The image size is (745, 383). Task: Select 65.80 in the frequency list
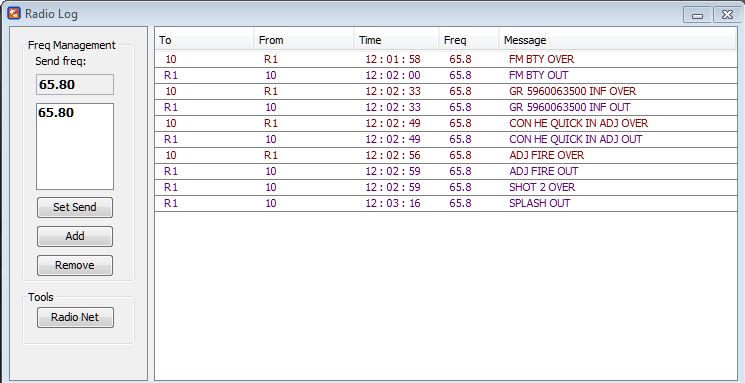coord(56,113)
